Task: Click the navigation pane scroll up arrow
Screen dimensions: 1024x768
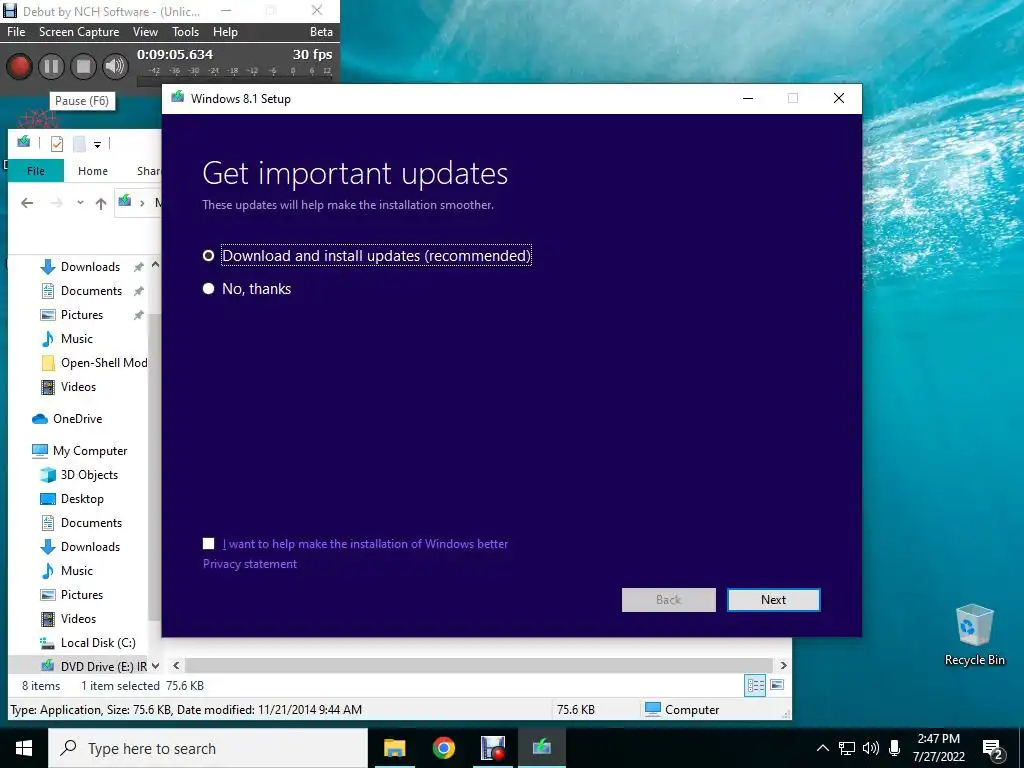Action: tap(155, 264)
